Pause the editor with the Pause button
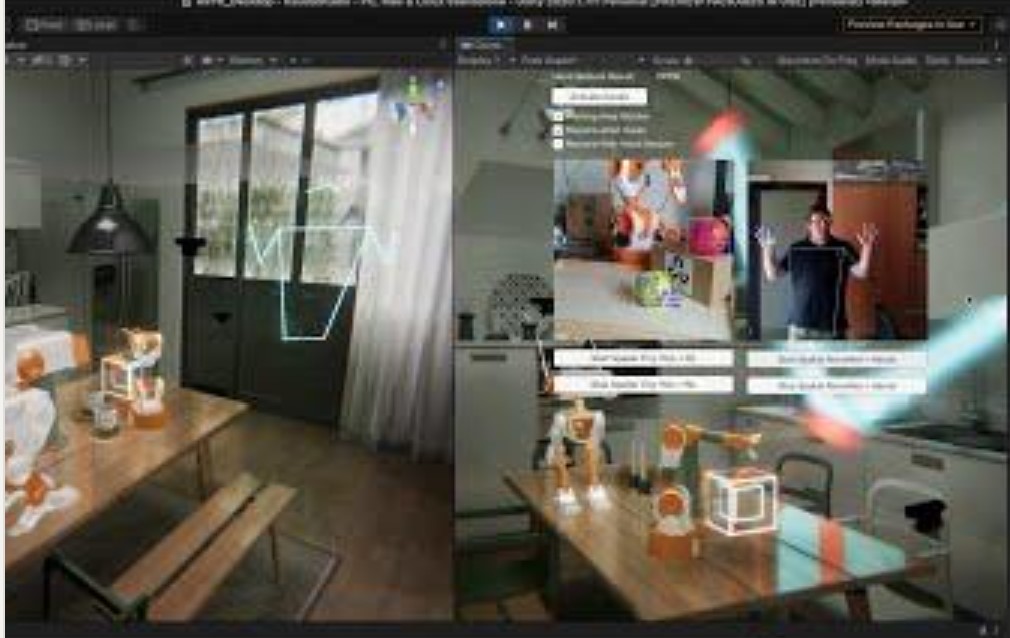Image resolution: width=1010 pixels, height=638 pixels. (527, 25)
